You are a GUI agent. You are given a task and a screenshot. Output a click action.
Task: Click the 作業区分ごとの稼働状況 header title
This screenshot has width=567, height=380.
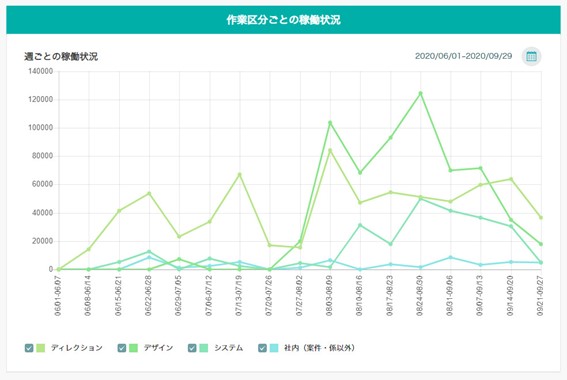pos(284,20)
